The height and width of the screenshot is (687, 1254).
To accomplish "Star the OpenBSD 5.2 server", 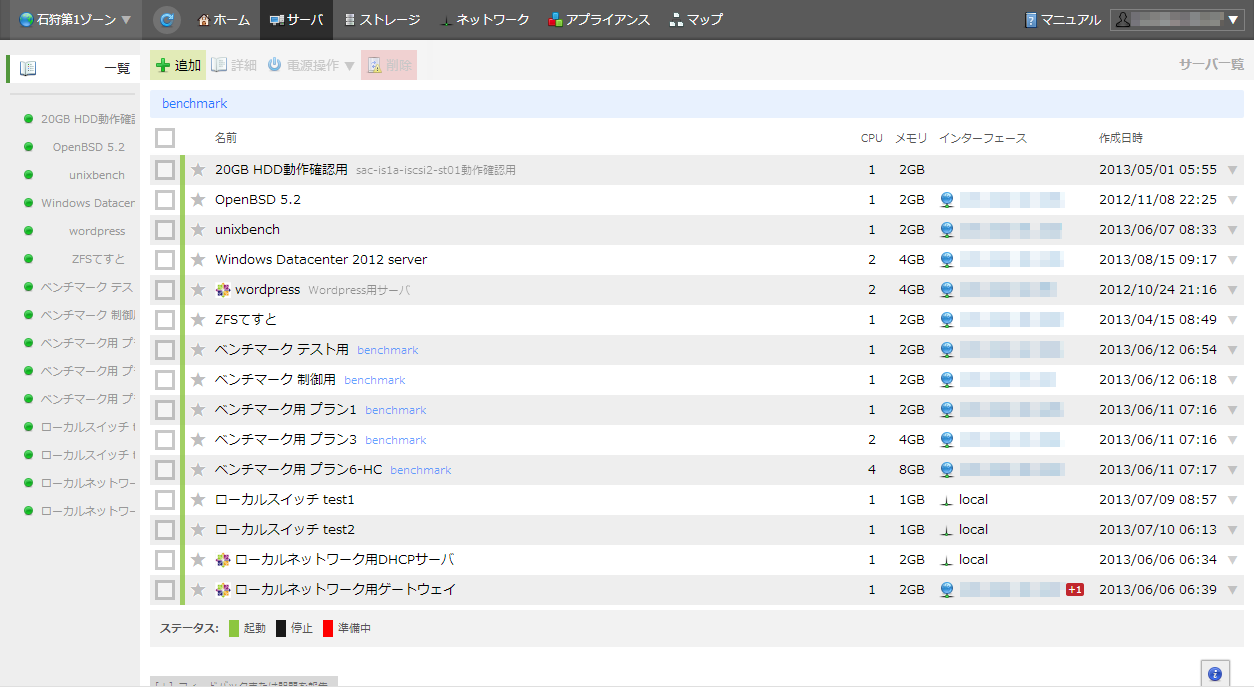I will [198, 200].
